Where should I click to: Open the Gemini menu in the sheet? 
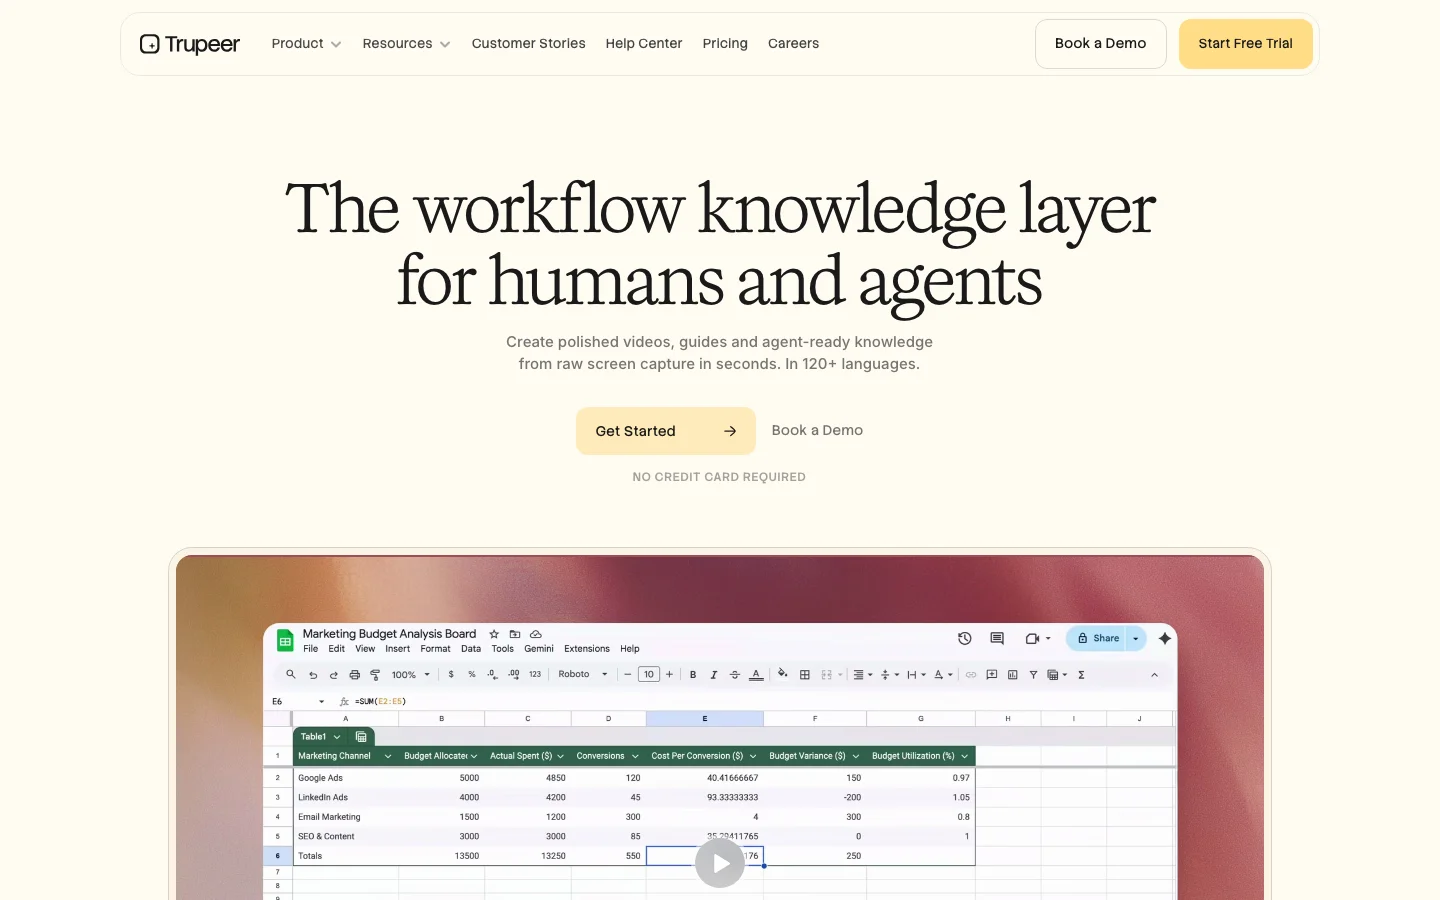point(539,649)
